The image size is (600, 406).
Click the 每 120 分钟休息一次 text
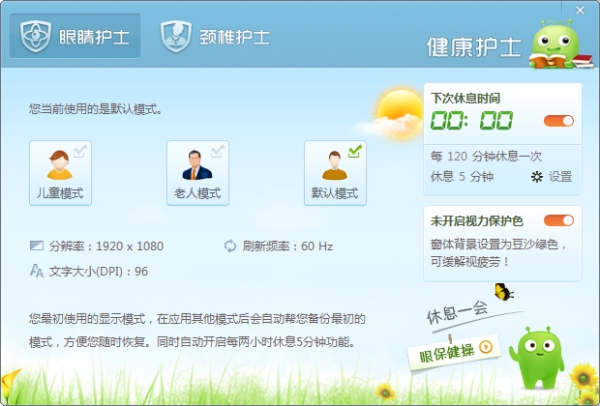(x=486, y=156)
